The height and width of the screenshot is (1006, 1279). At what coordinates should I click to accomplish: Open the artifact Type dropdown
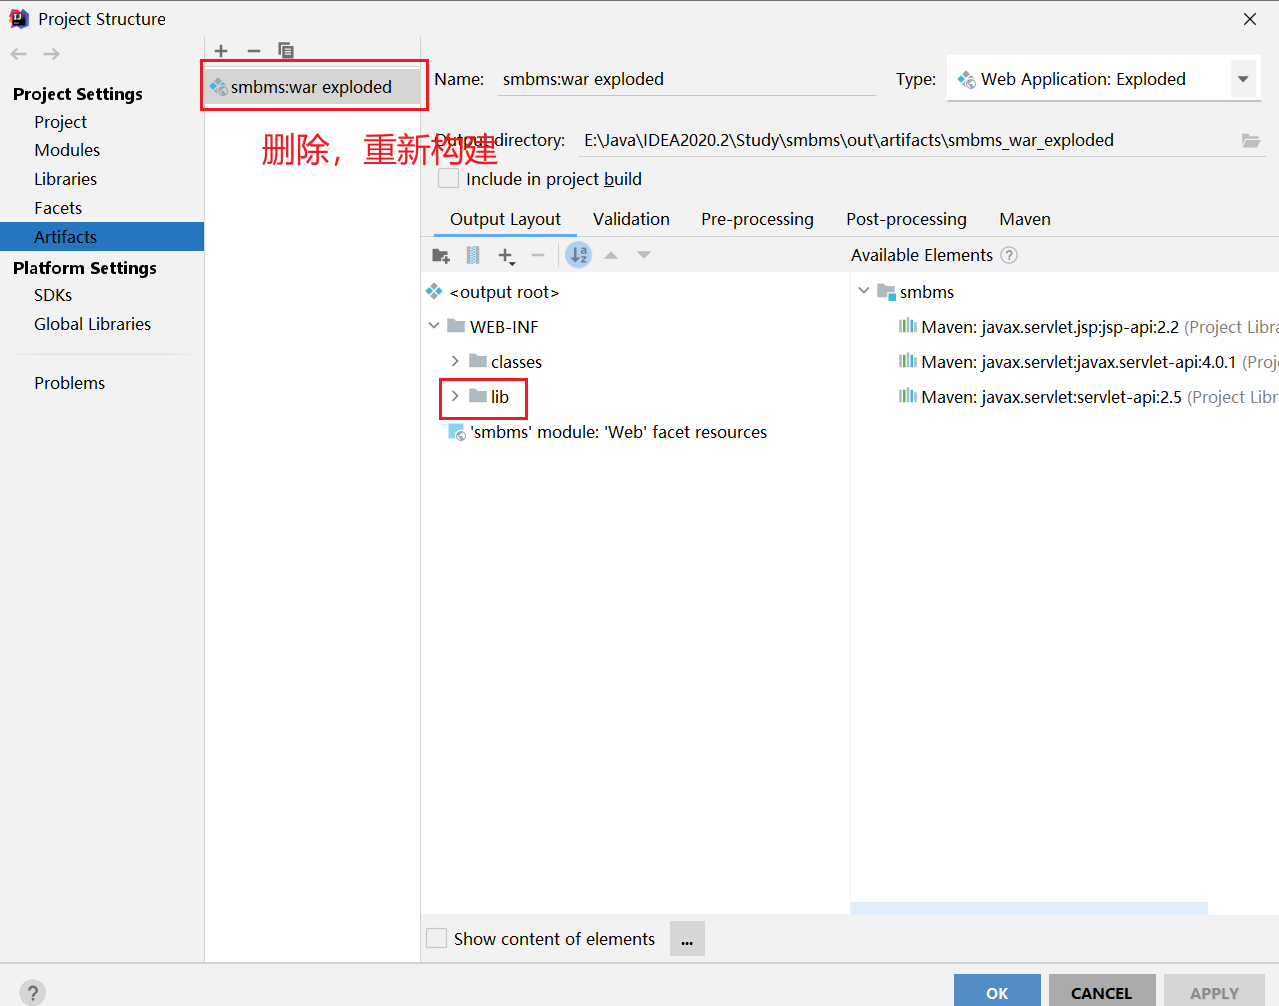1242,79
